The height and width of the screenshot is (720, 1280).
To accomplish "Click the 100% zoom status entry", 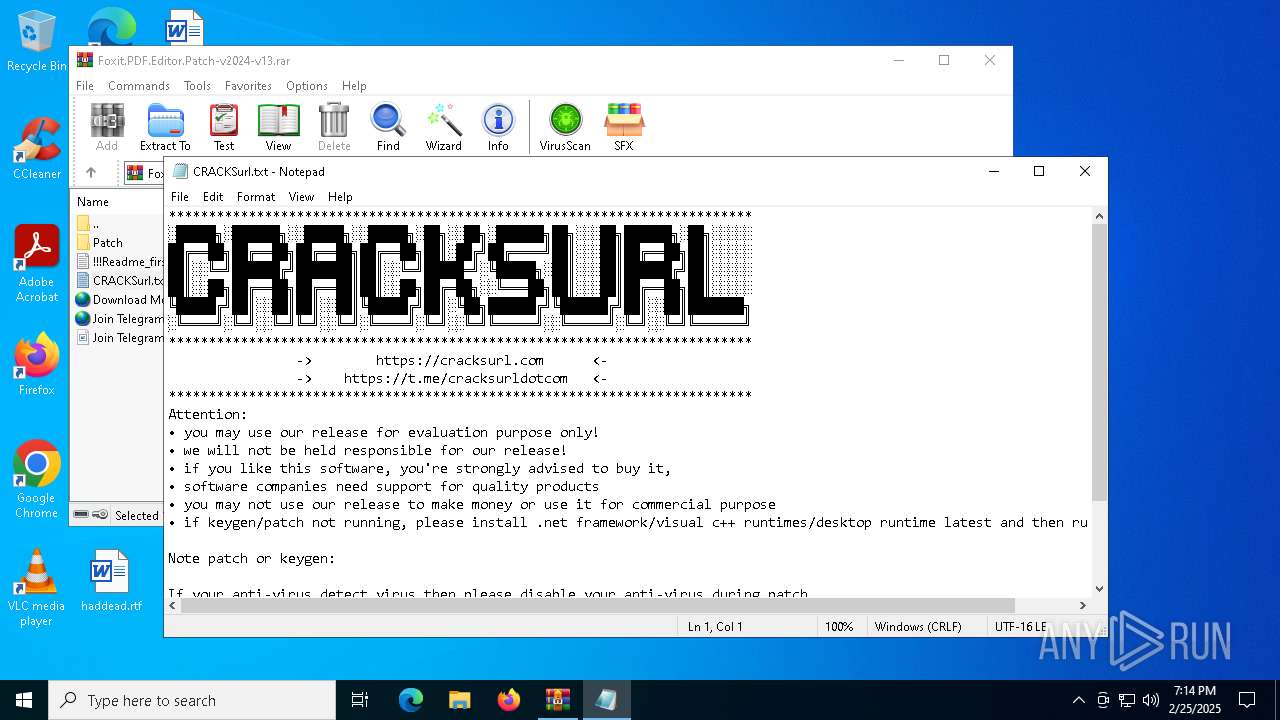I will point(839,627).
